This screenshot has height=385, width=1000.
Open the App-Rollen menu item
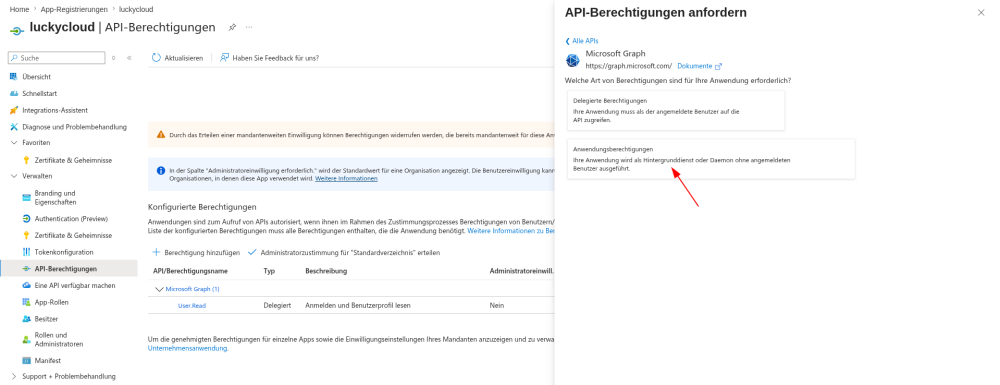pos(52,302)
